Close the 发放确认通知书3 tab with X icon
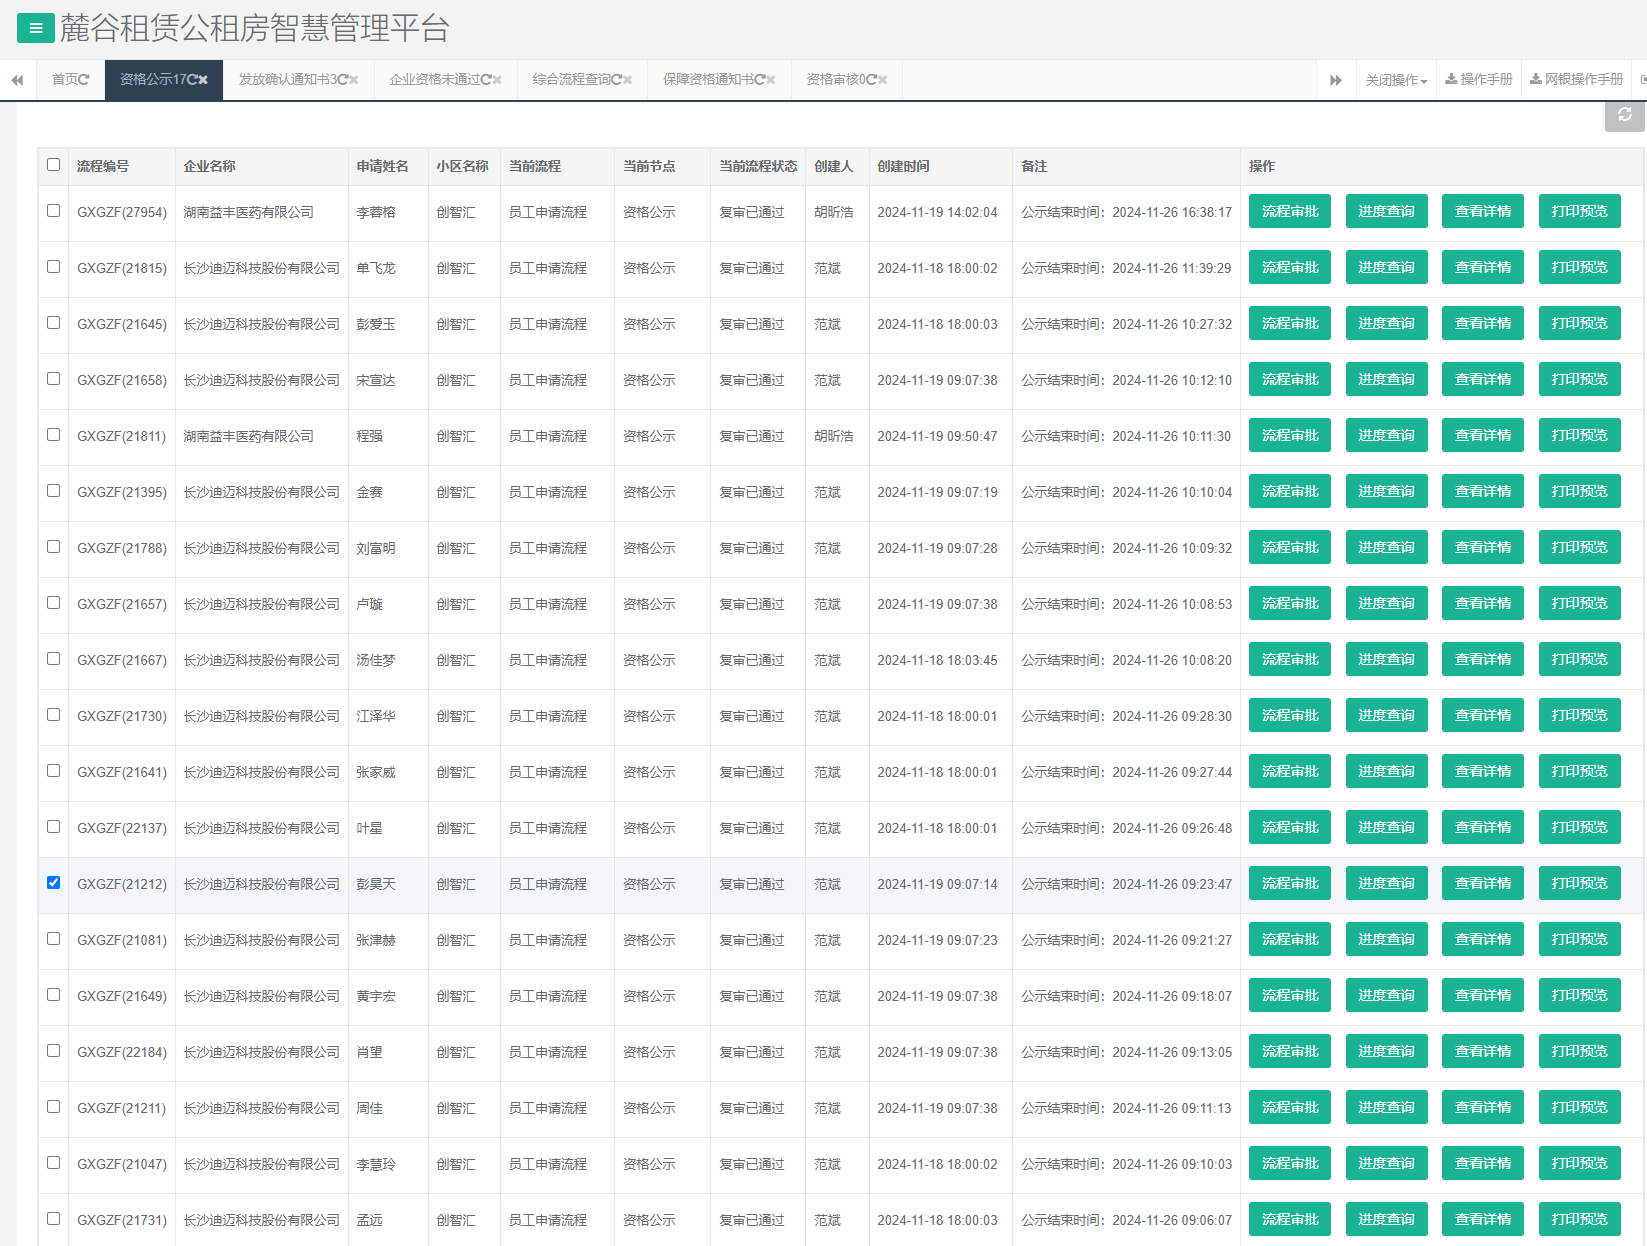 354,80
